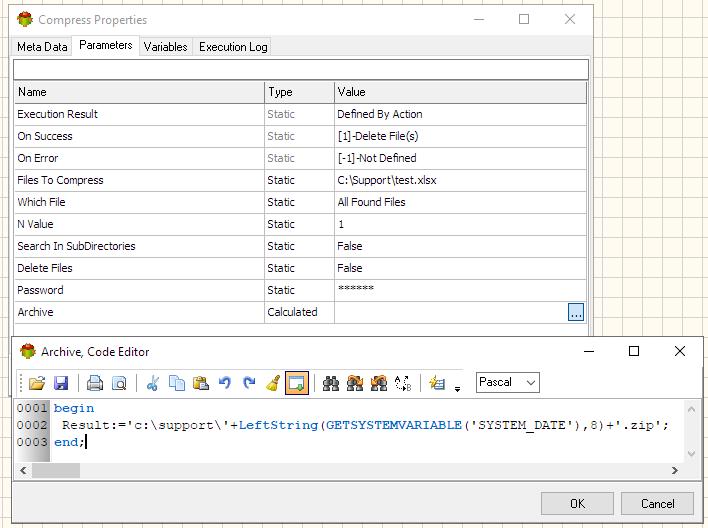Place cursor on 'begin' code line

click(x=74, y=408)
